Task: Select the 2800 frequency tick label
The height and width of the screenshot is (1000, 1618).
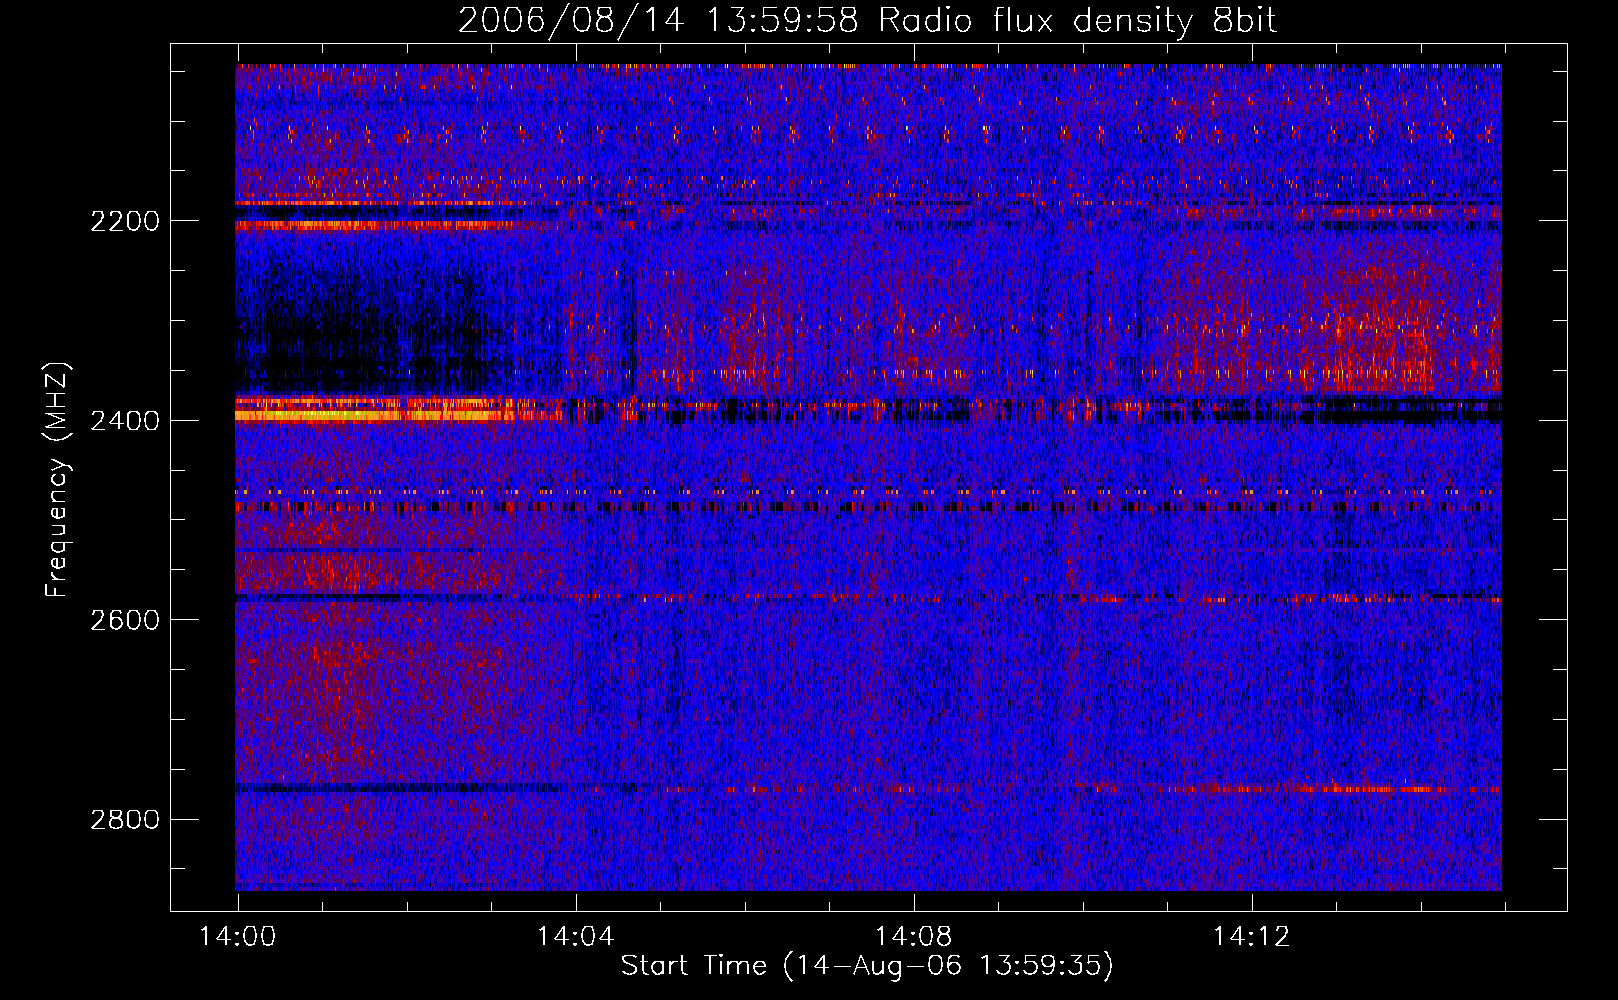Action: [125, 820]
